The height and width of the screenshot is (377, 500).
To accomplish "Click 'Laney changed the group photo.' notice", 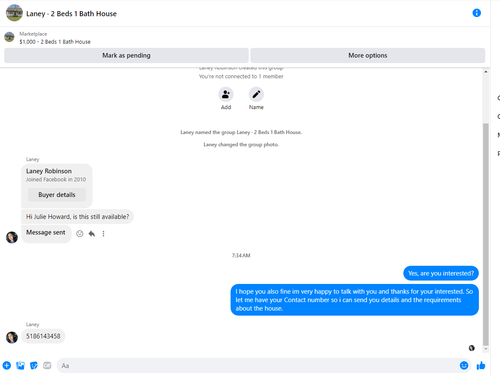I will tap(241, 145).
